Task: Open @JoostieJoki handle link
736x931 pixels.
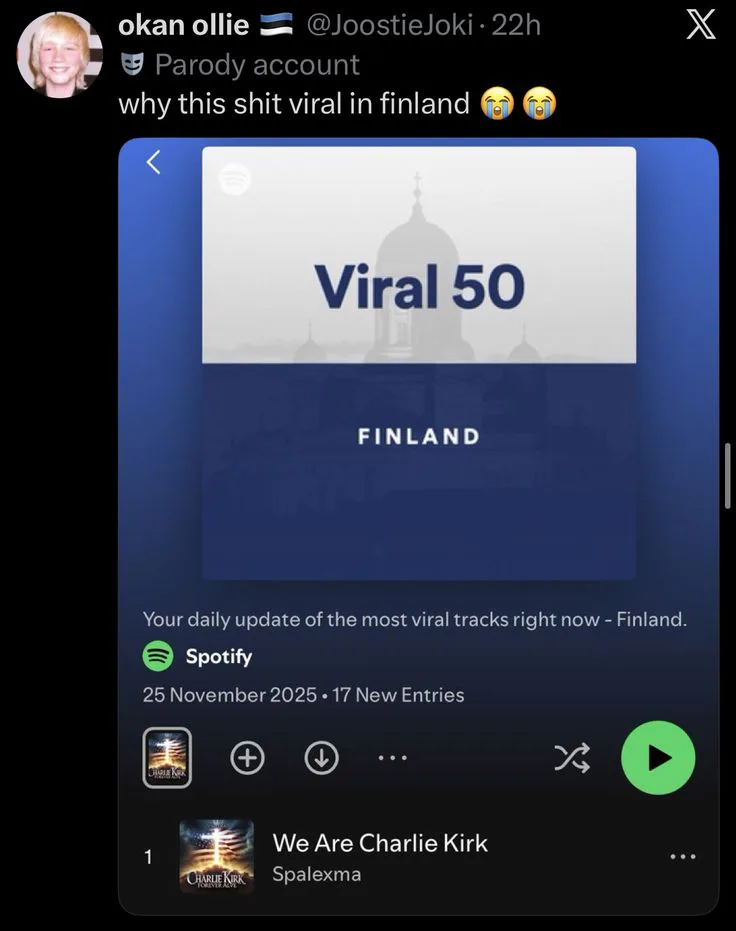Action: [390, 26]
